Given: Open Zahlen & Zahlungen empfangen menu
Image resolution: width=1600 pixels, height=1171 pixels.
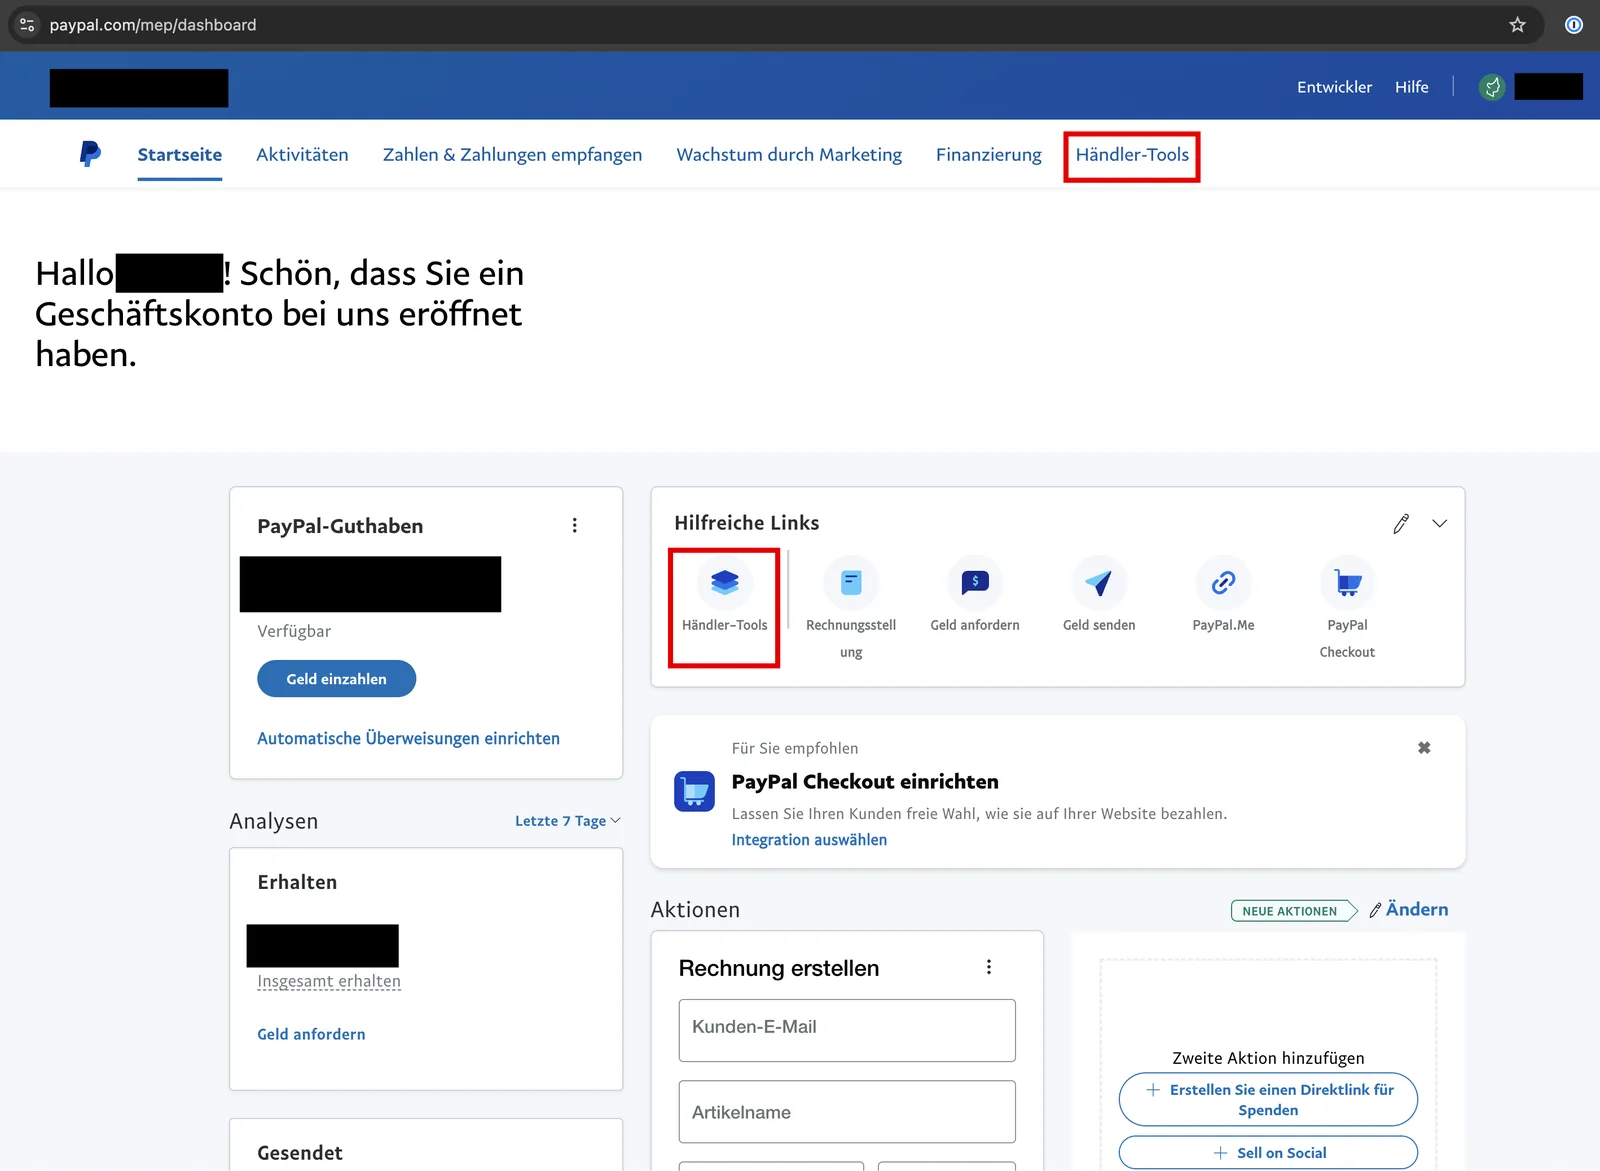Looking at the screenshot, I should click(512, 154).
